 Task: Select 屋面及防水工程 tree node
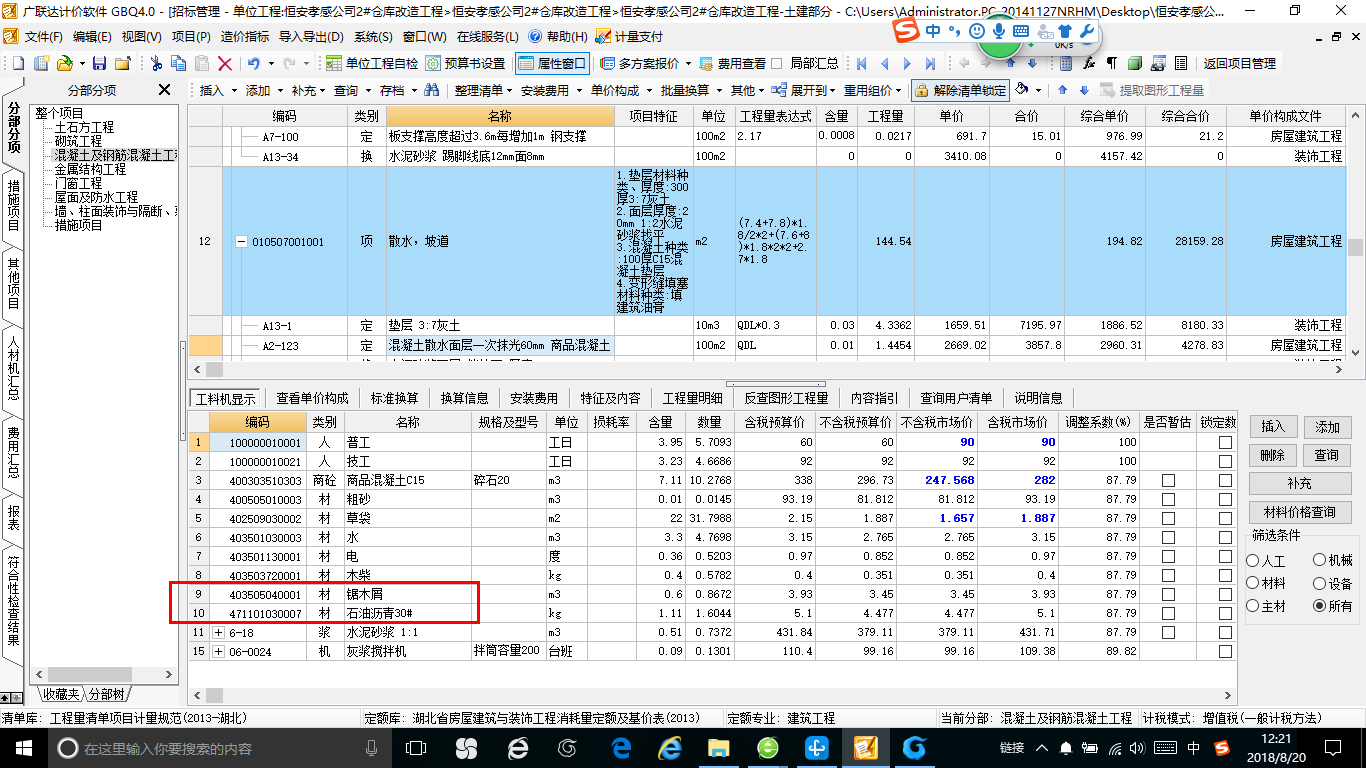[97, 197]
